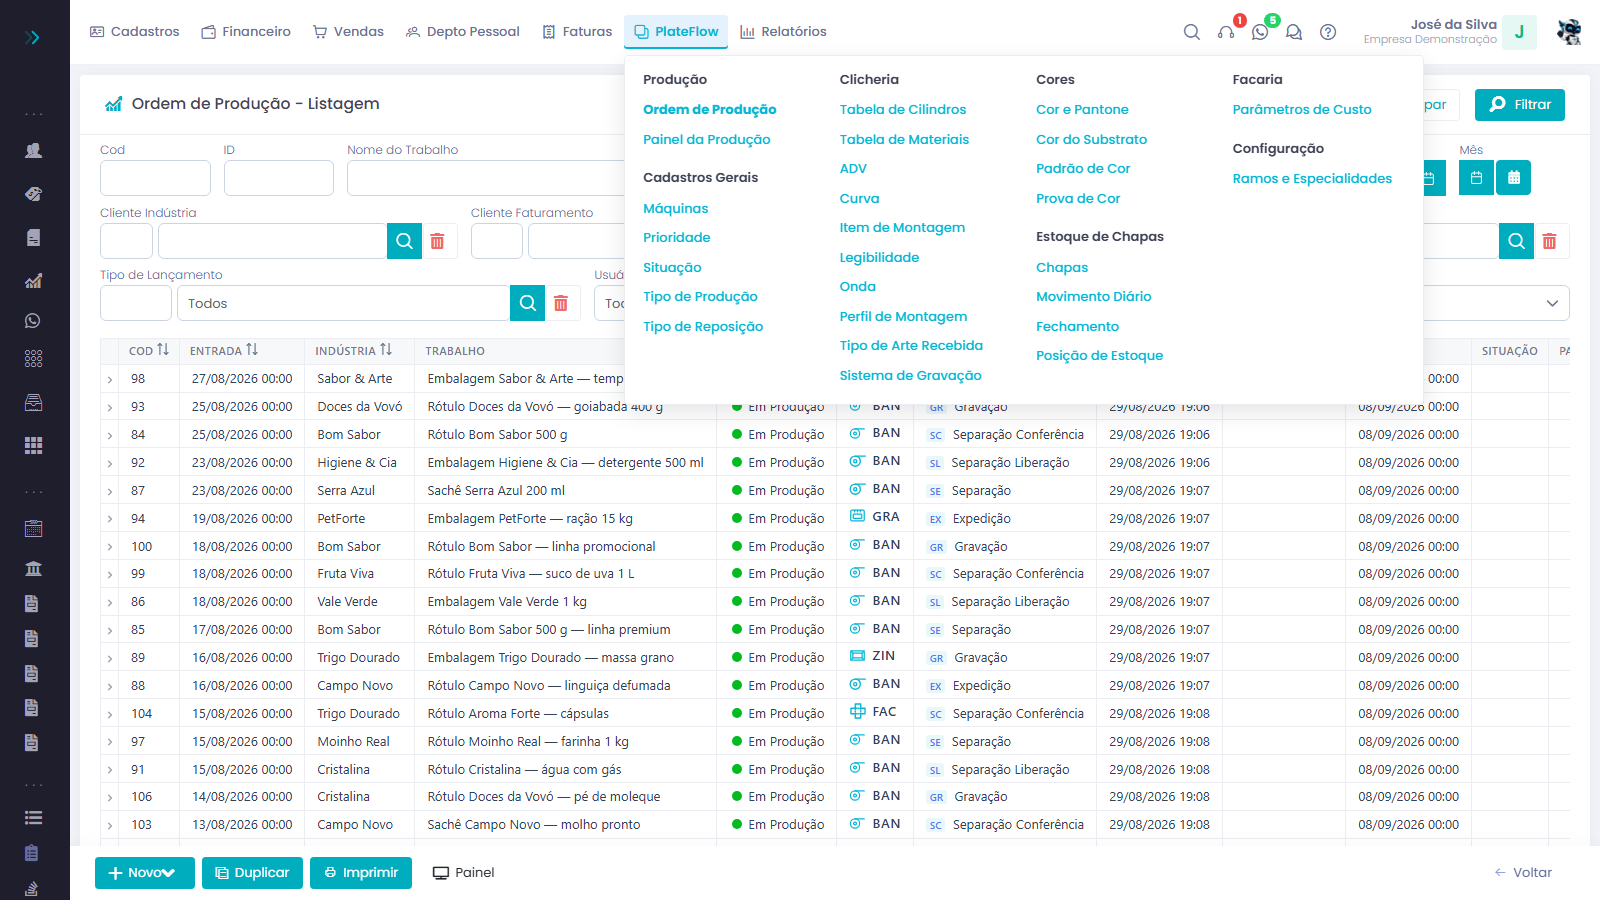Click the user avatar picture at top right

click(x=1569, y=32)
